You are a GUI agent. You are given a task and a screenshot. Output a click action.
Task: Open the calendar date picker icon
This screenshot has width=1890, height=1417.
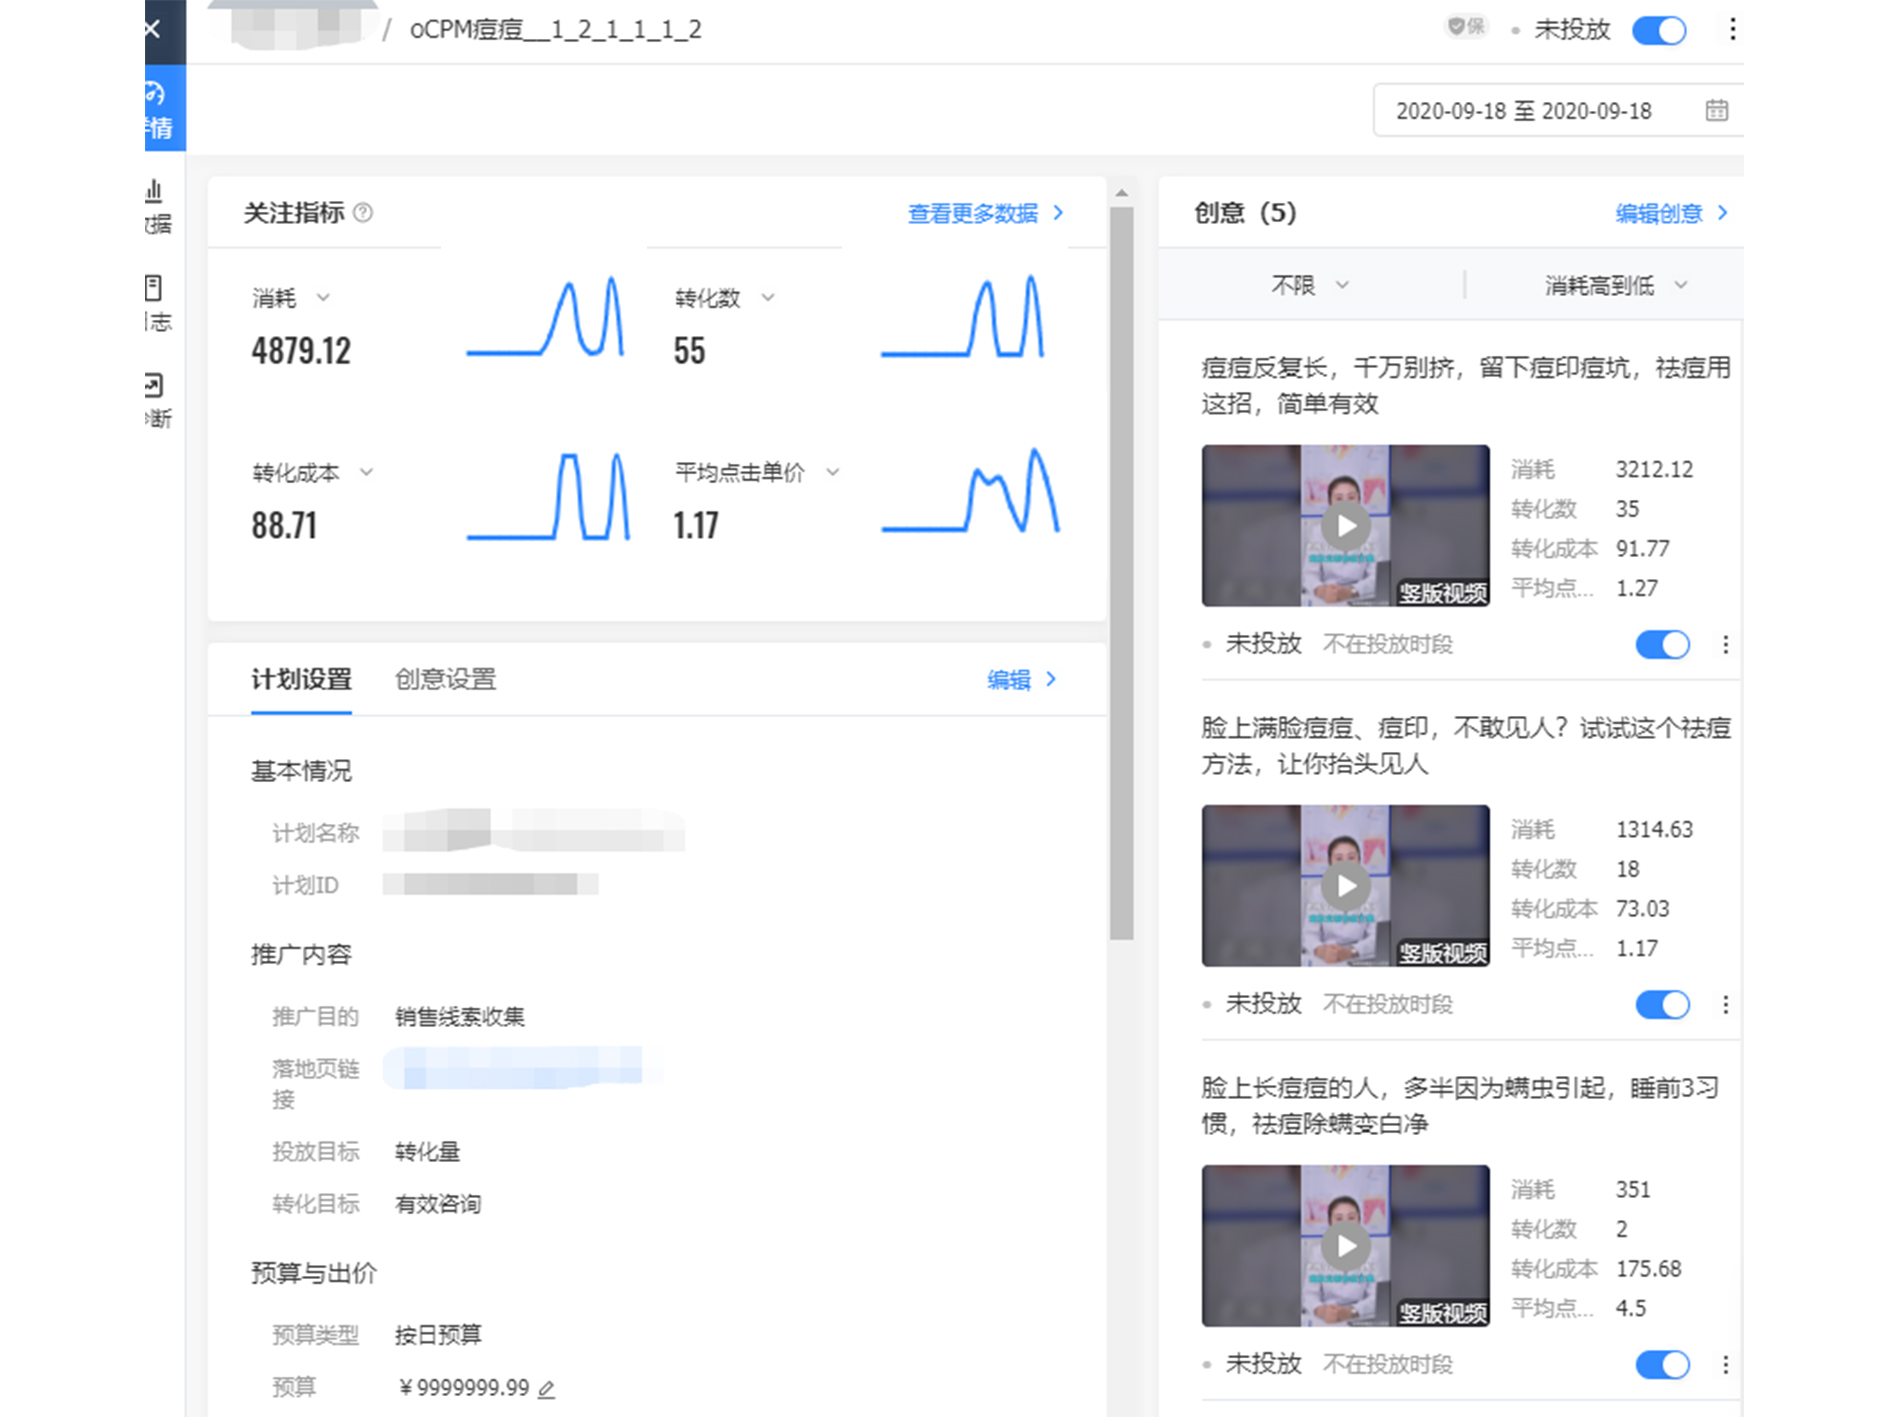point(1716,110)
